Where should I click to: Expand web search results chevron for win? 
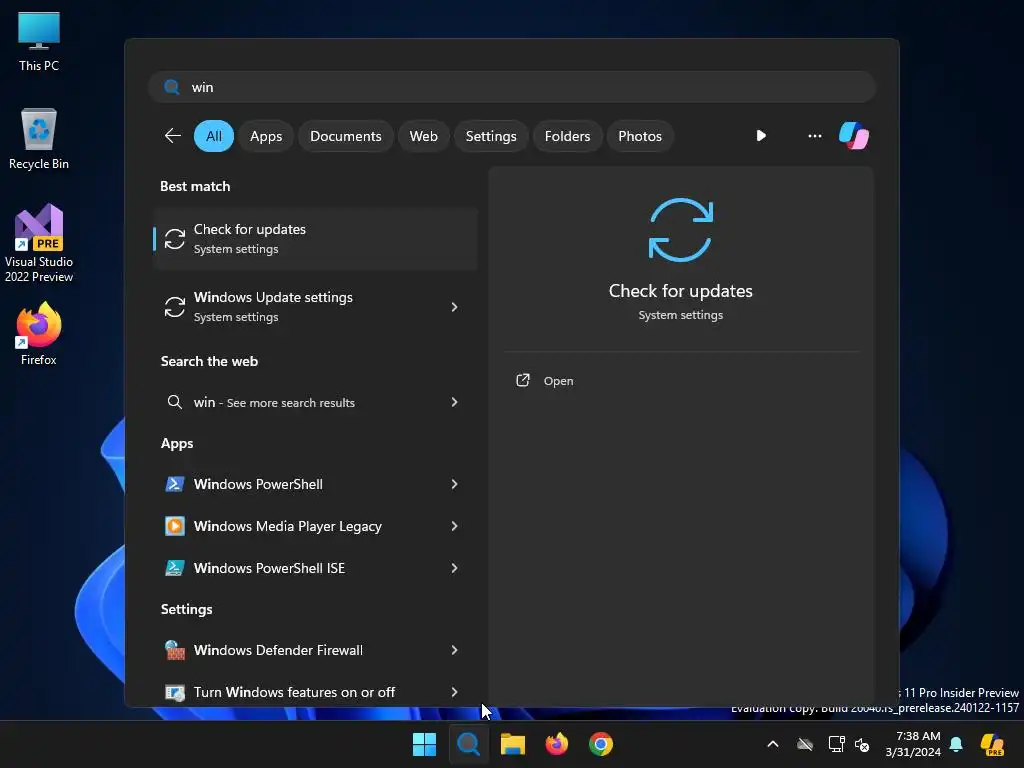455,402
